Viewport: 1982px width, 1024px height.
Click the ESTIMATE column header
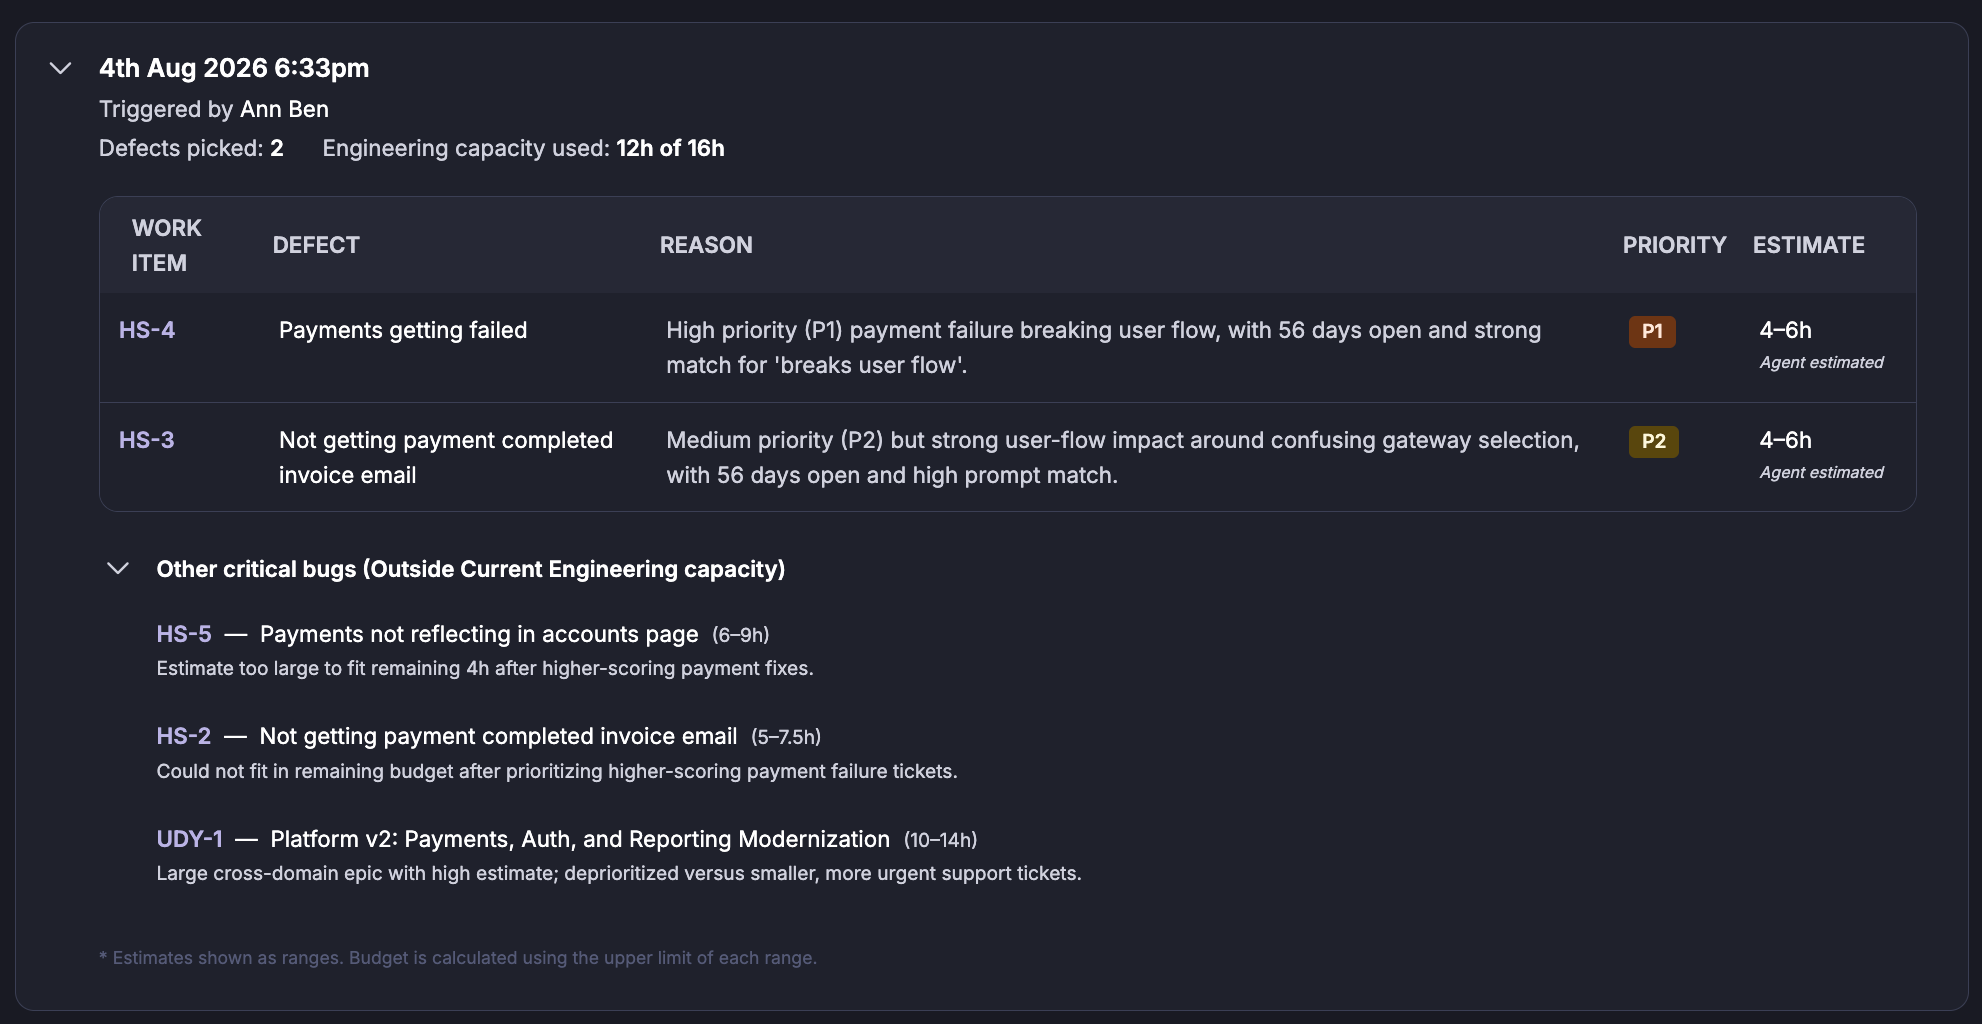(1808, 245)
